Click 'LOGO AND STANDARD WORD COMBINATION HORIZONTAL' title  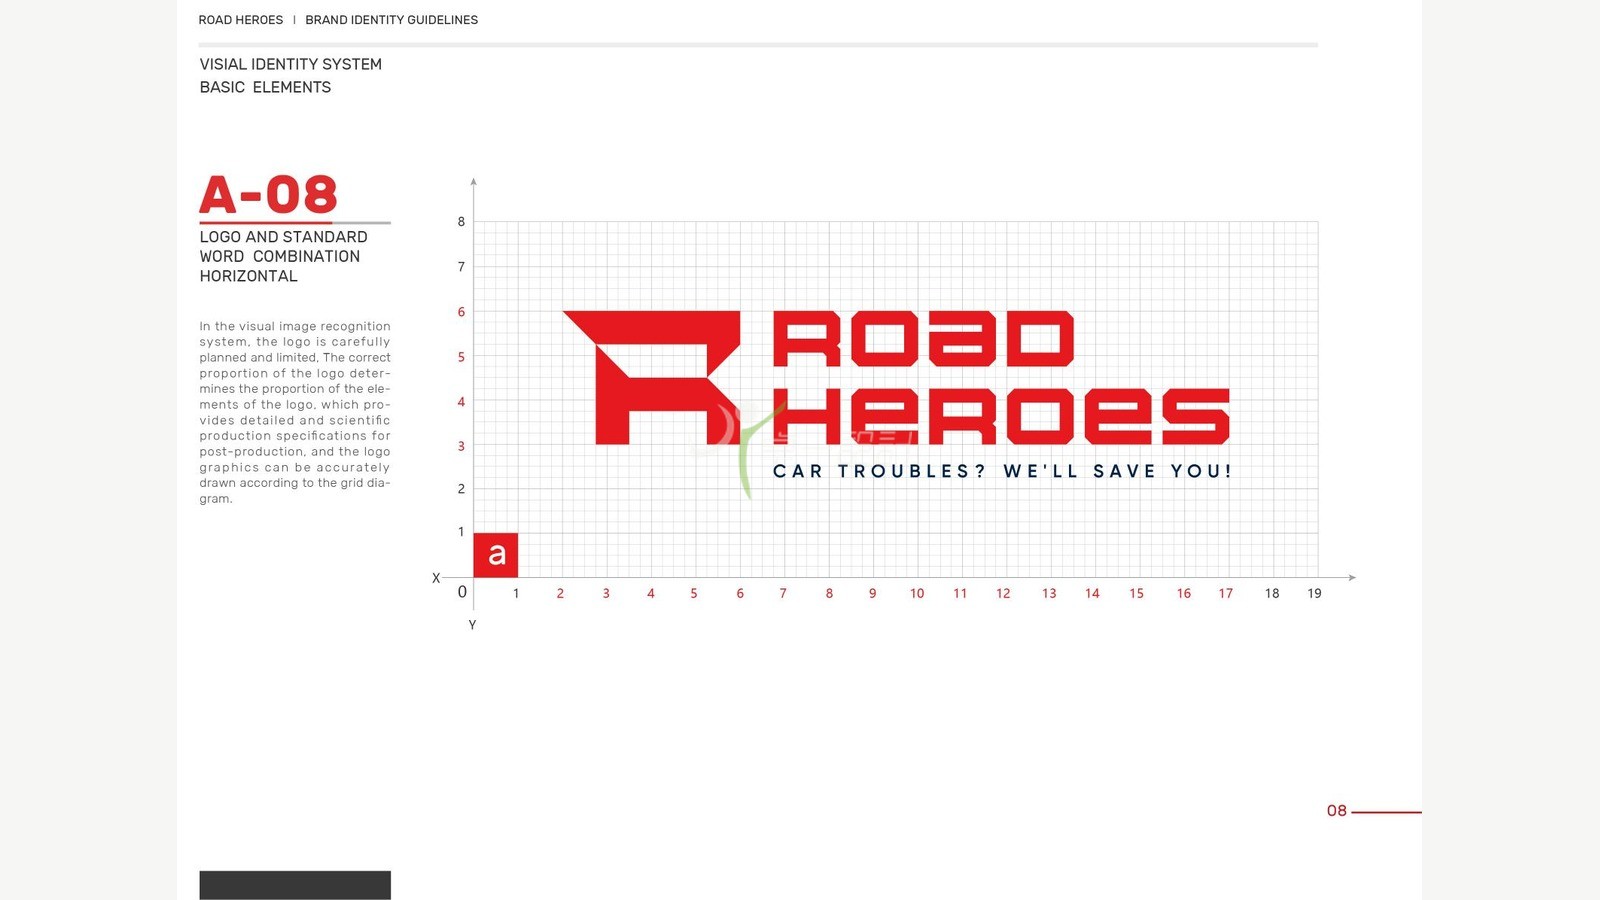(283, 256)
